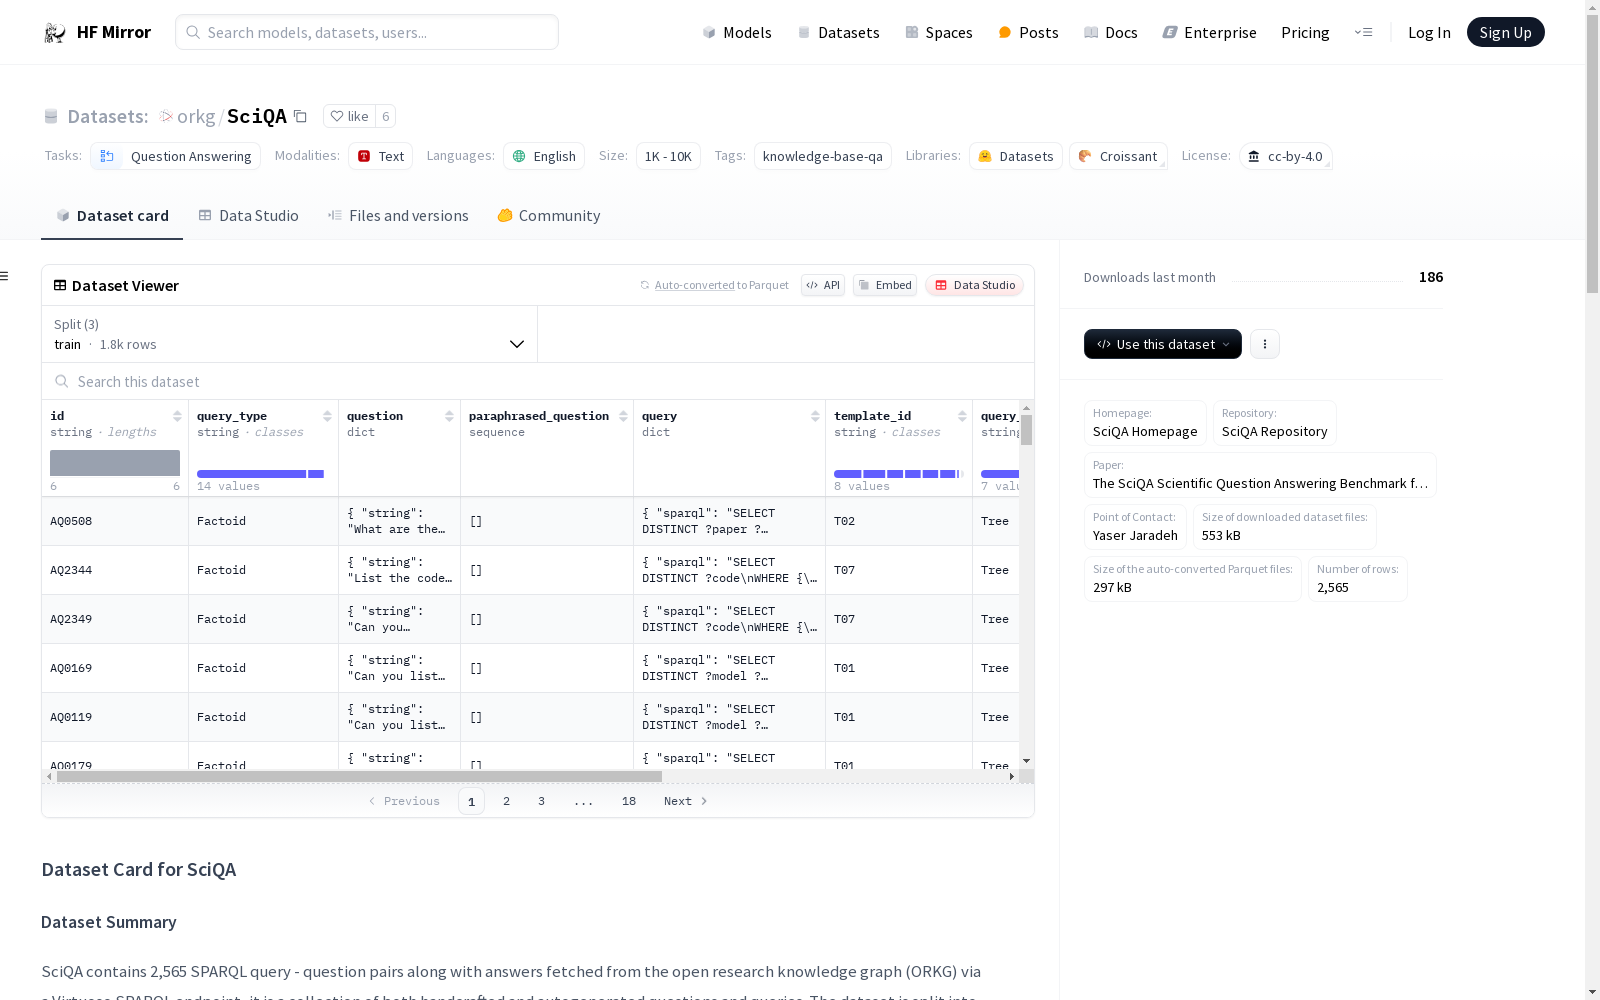Viewport: 1600px width, 1000px height.
Task: Click the Croissant library tag
Action: (1118, 156)
